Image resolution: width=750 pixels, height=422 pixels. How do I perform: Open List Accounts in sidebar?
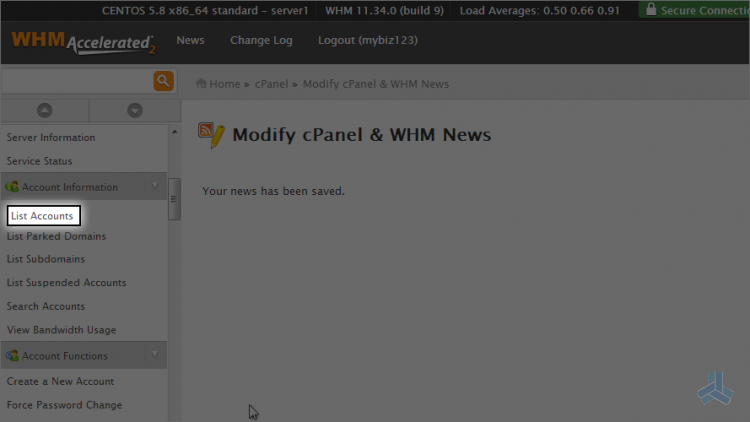(42, 216)
